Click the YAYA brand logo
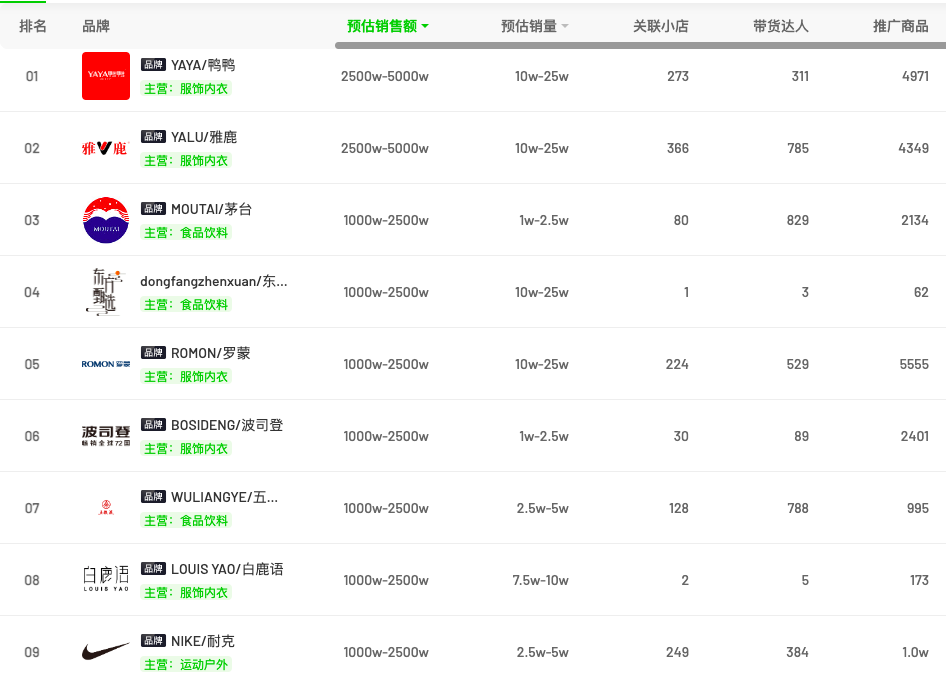This screenshot has width=946, height=677. coord(106,76)
